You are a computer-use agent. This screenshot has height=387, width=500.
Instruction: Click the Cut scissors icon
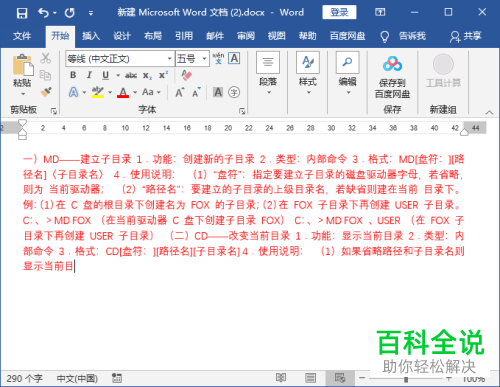coord(46,58)
